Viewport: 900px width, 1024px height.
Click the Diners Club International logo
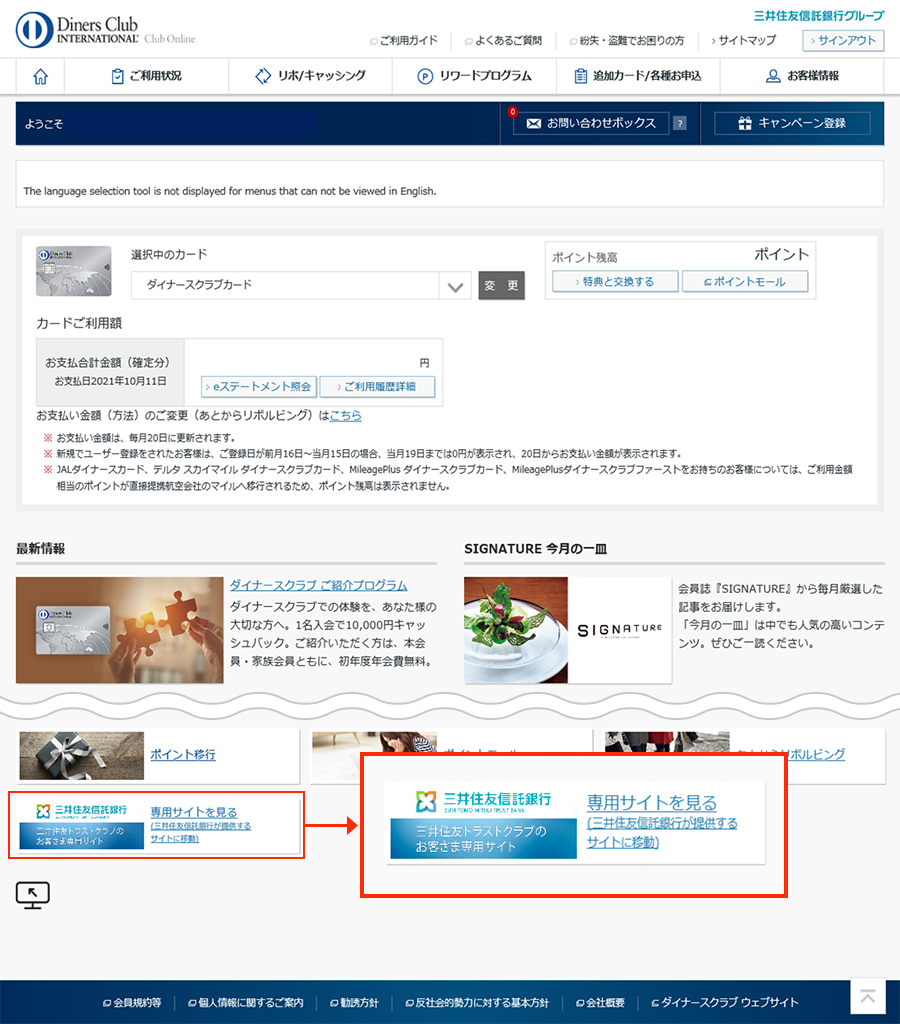tap(77, 30)
